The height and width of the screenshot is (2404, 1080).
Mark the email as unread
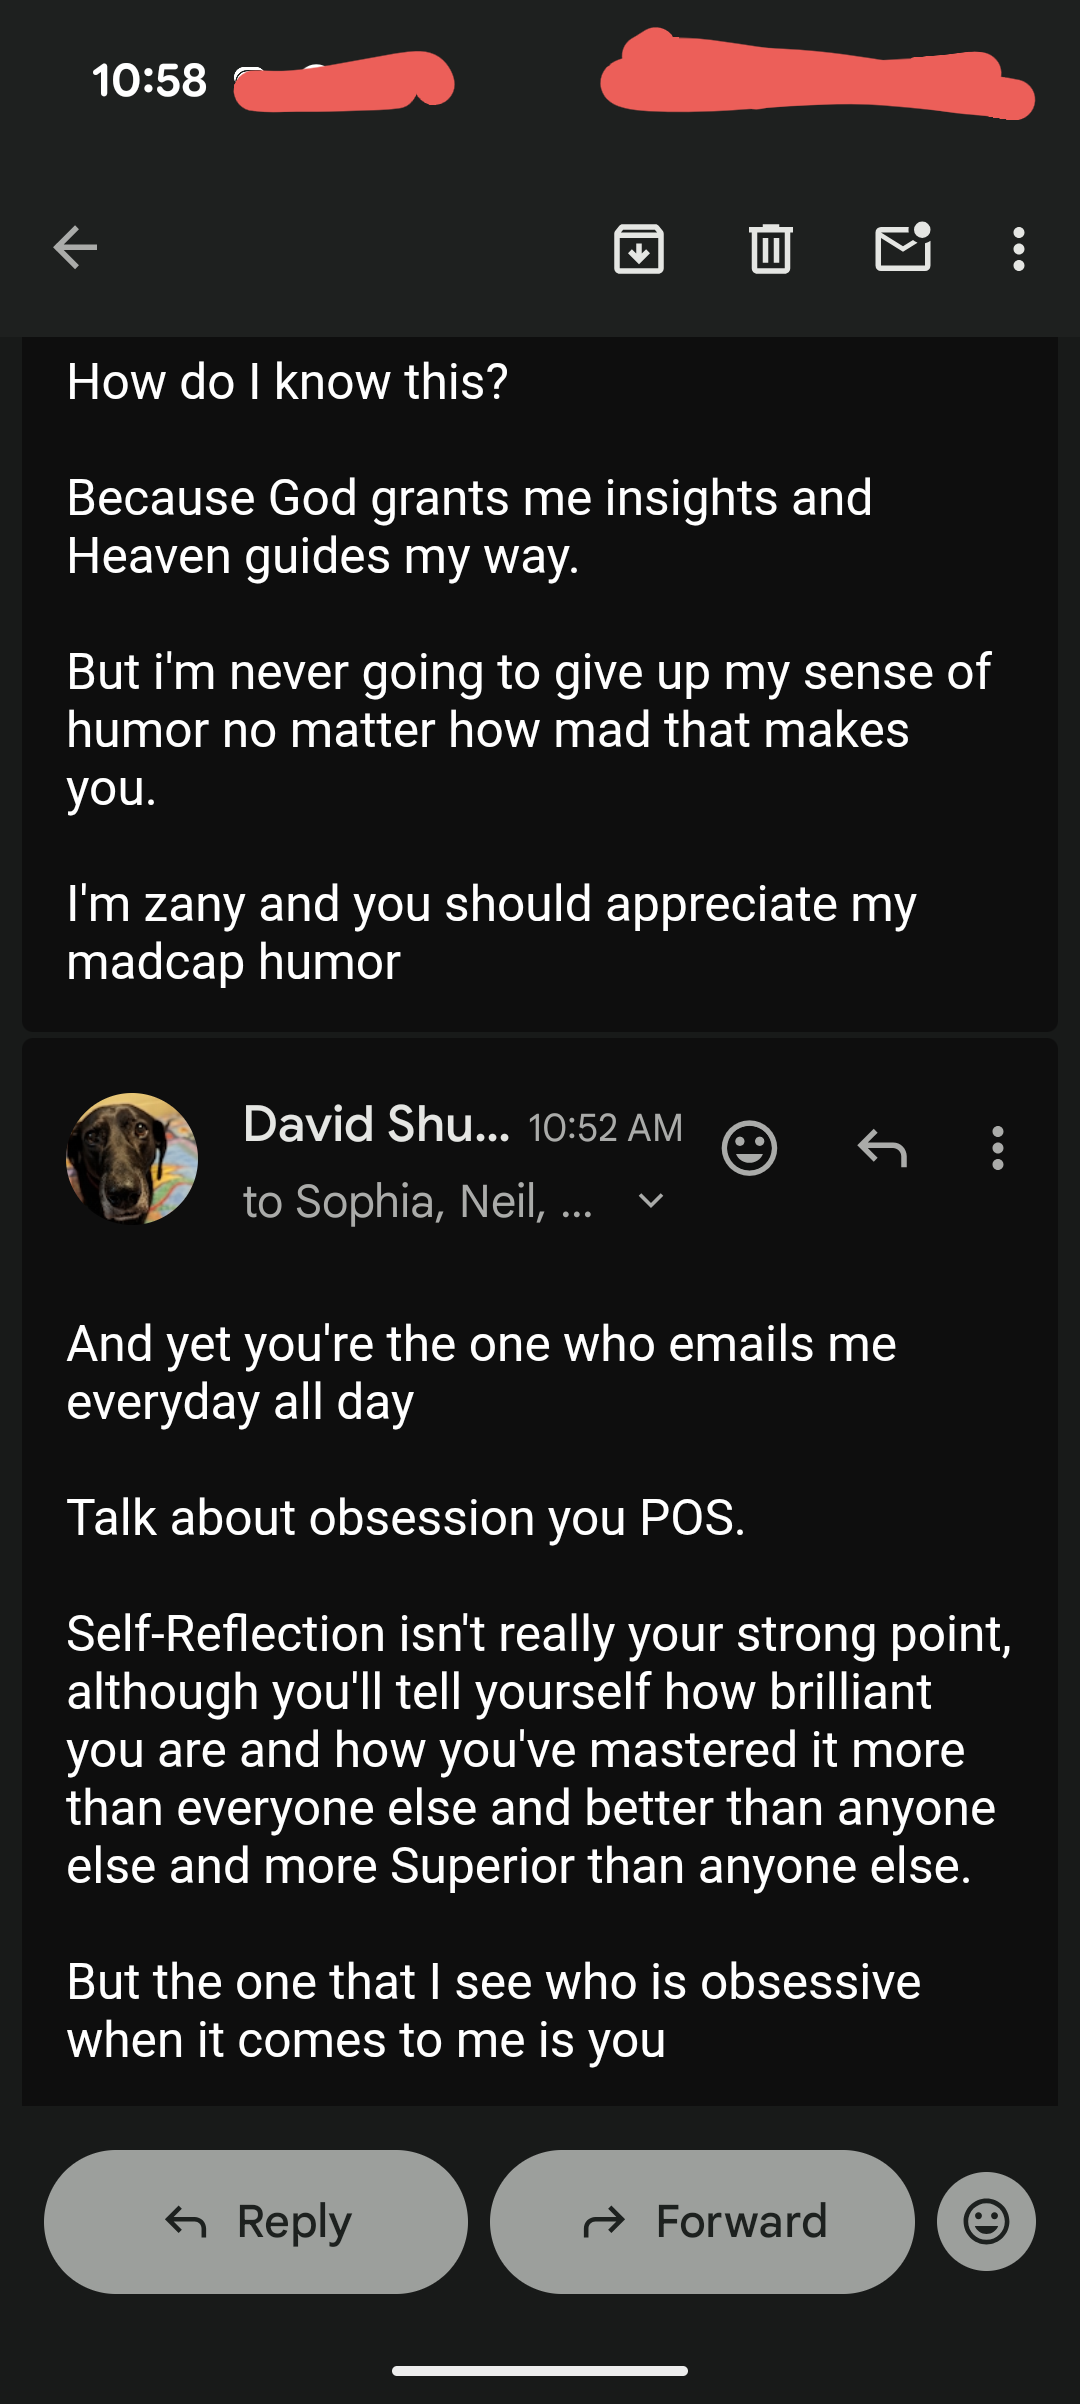pyautogui.click(x=903, y=248)
